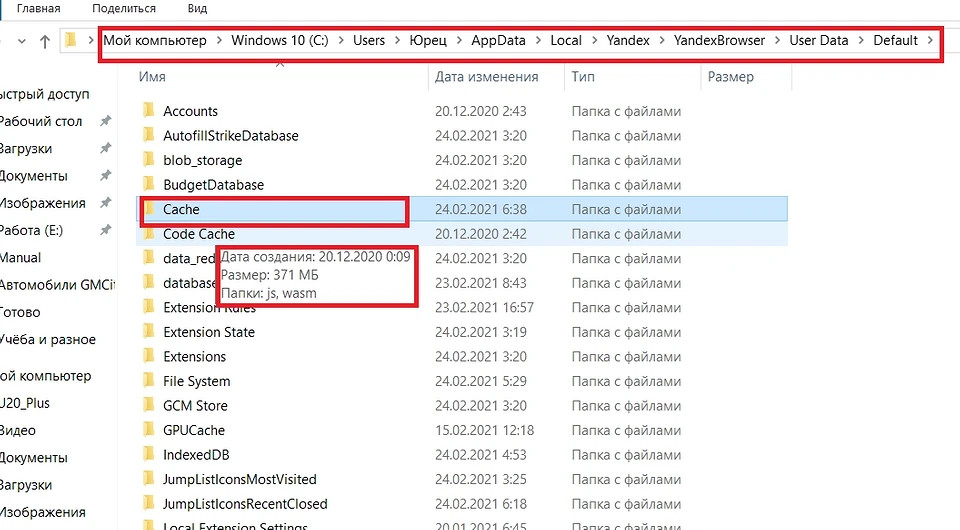Click the folder icon of IndexedDB
Image resolution: width=960 pixels, height=530 pixels.
tap(148, 455)
